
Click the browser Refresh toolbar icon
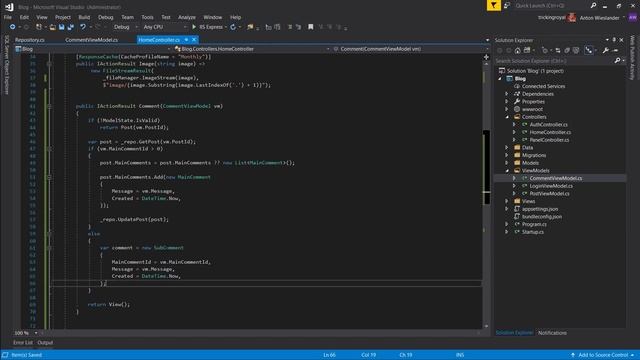(x=233, y=27)
